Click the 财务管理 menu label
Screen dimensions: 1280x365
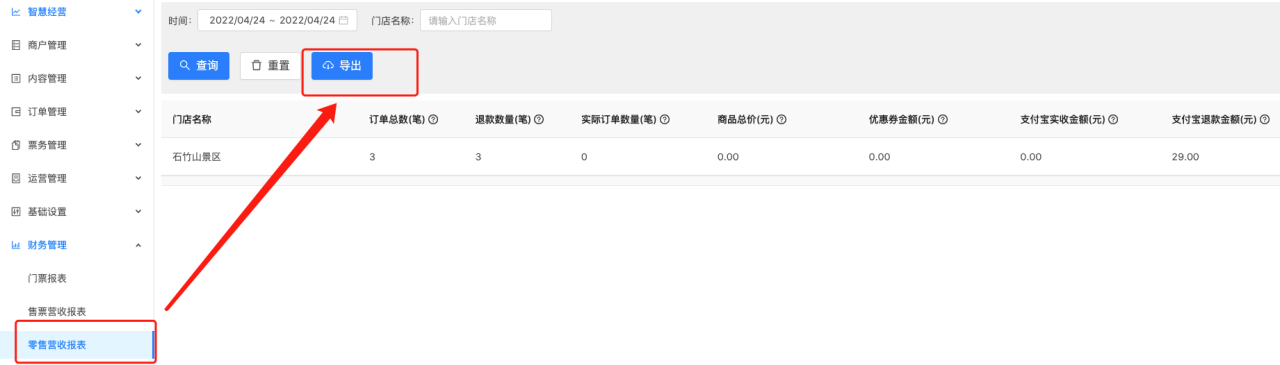[47, 245]
